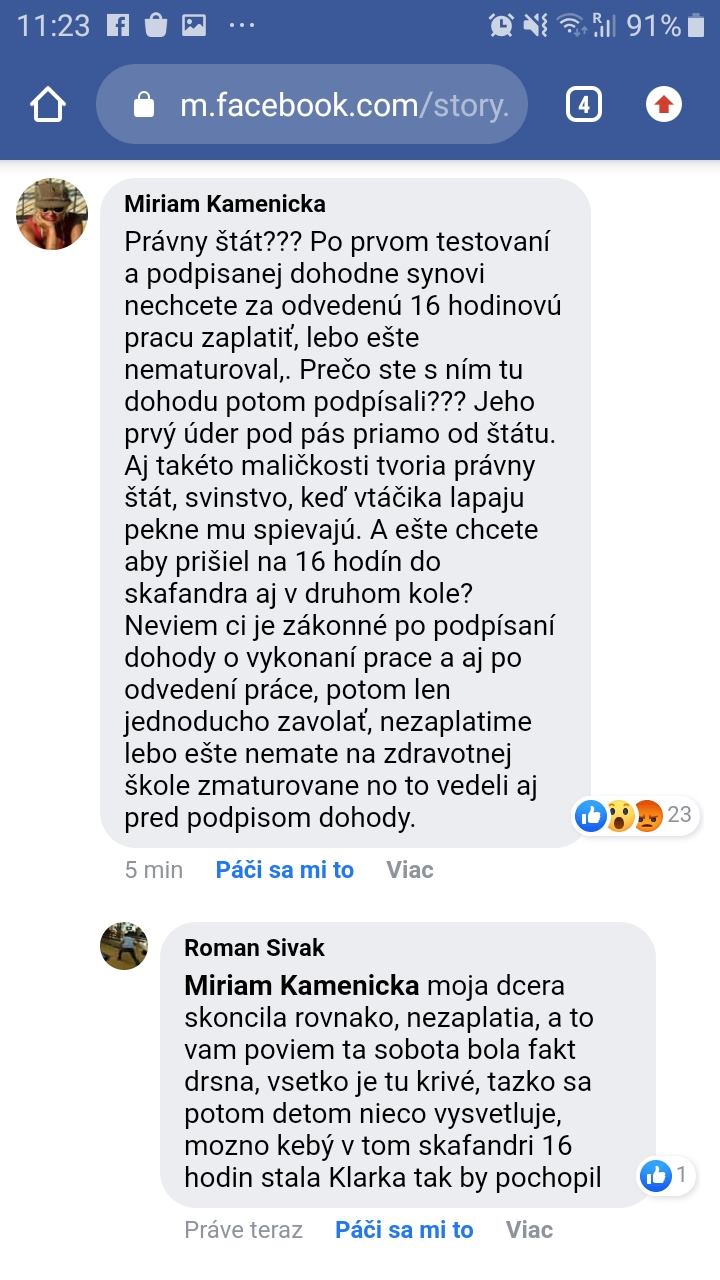This screenshot has height=1280, width=720.
Task: Open Viac options under Miriam's comment
Action: pyautogui.click(x=410, y=870)
